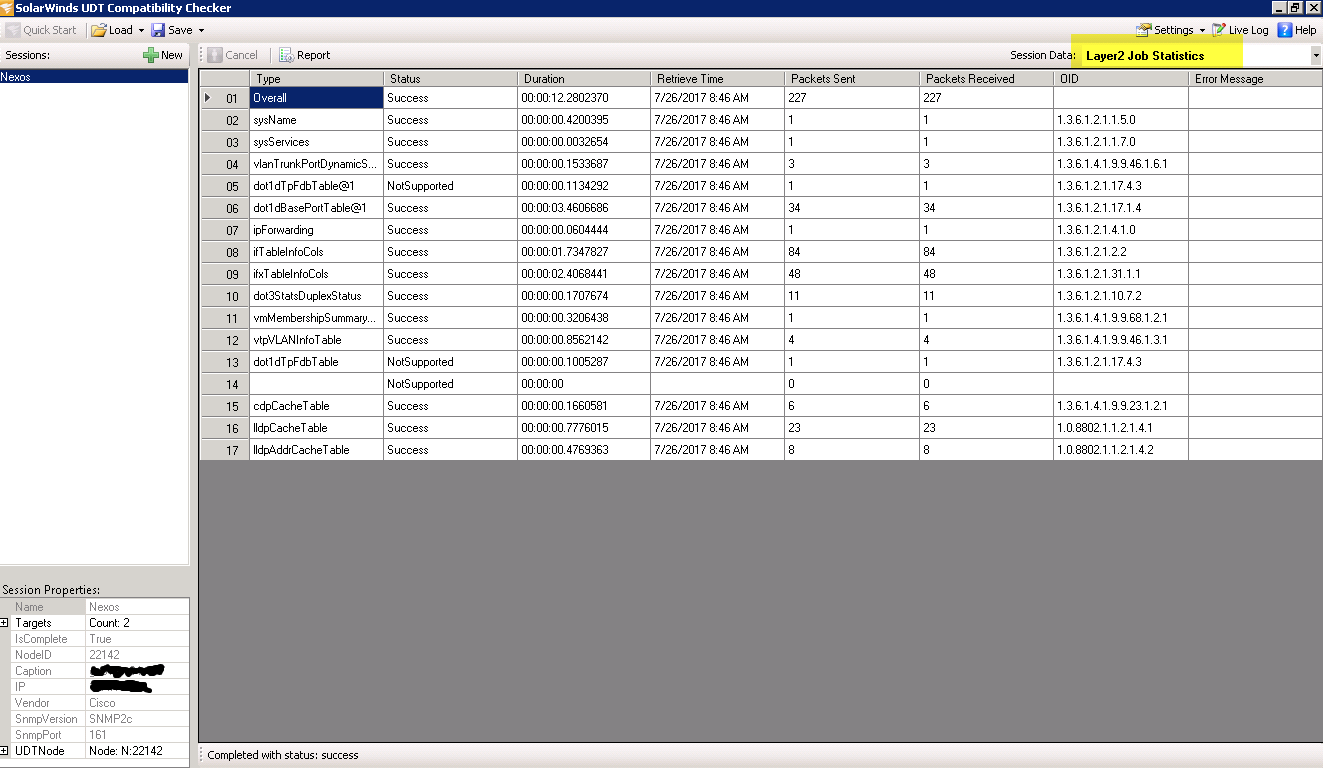Sort by the Duration column header
The image size is (1323, 768).
584,78
